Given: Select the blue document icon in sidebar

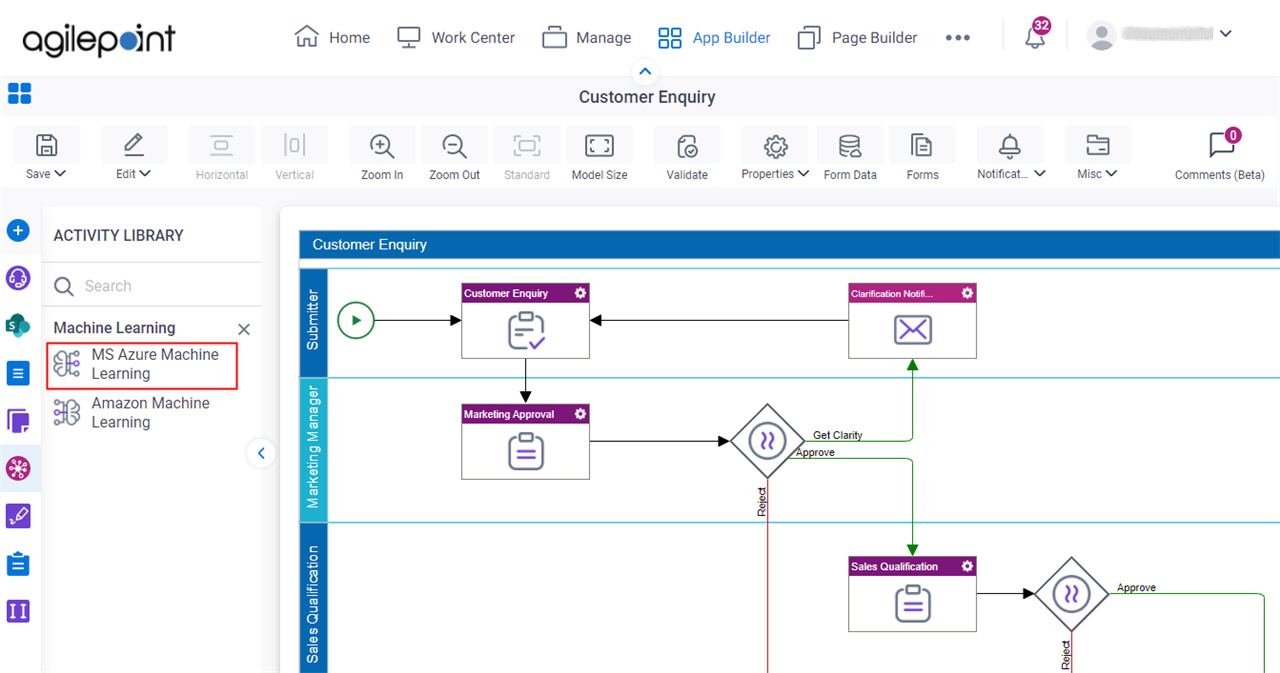Looking at the screenshot, I should click(x=18, y=373).
